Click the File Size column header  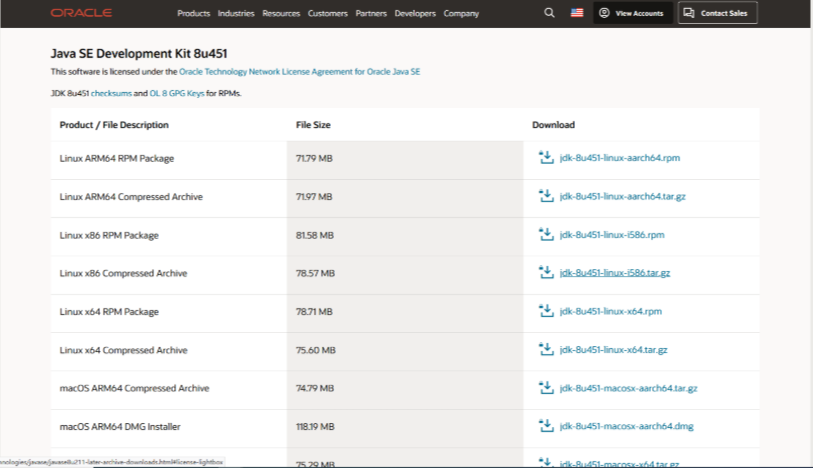coord(313,124)
